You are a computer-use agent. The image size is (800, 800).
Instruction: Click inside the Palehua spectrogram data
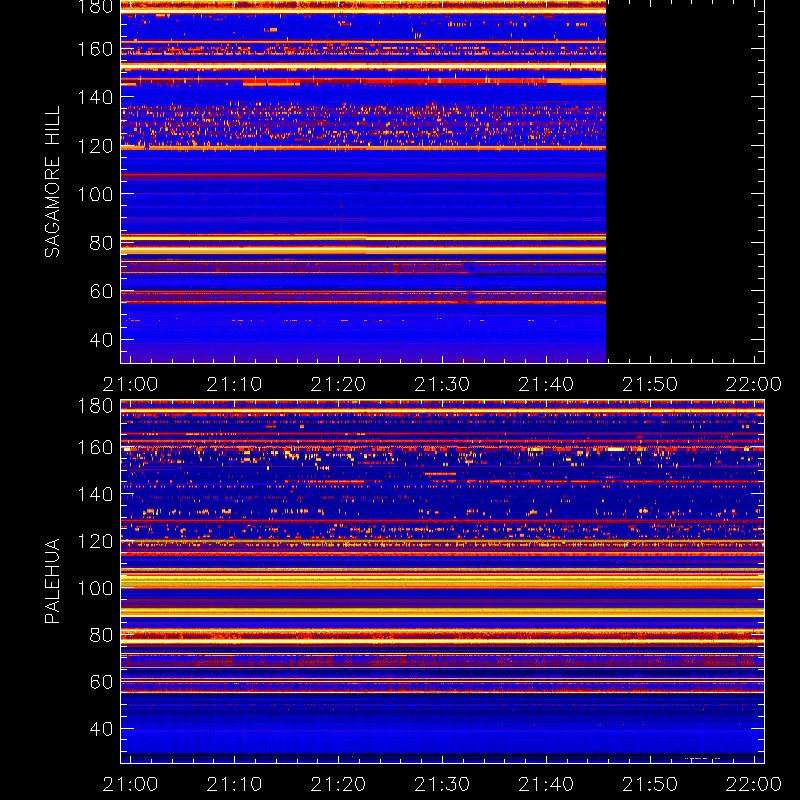pos(442,582)
